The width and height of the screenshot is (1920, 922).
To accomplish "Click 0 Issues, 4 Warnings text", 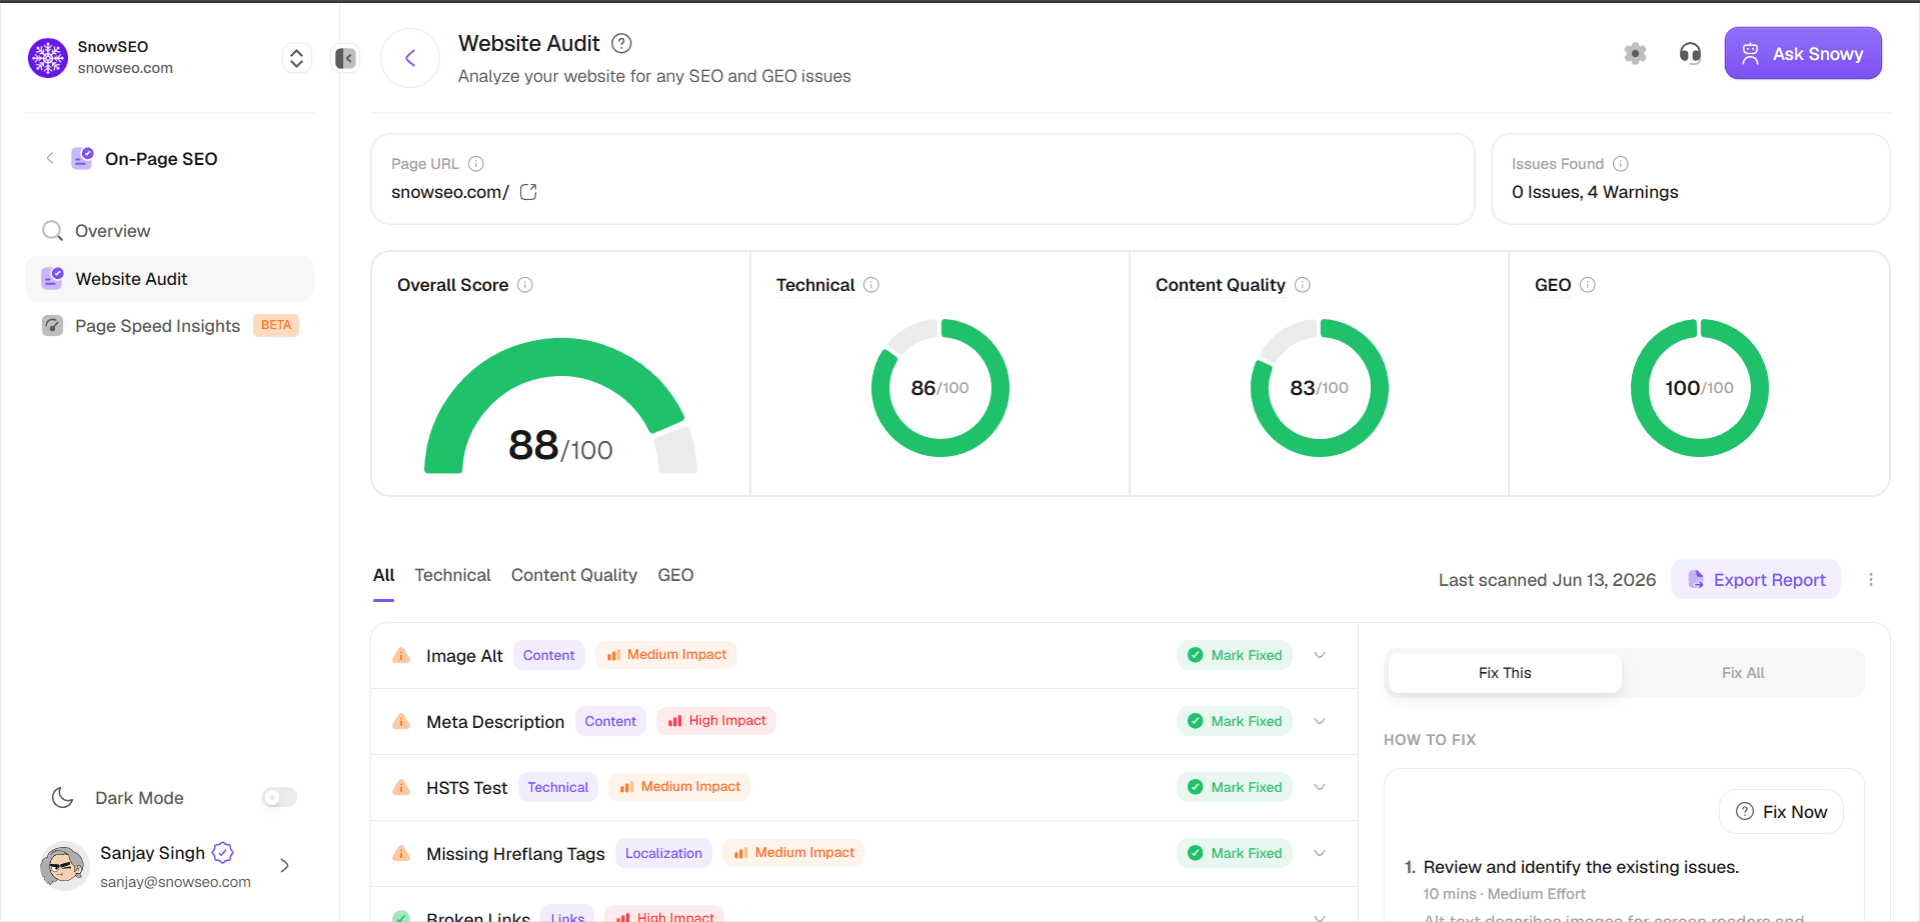I will pyautogui.click(x=1595, y=192).
